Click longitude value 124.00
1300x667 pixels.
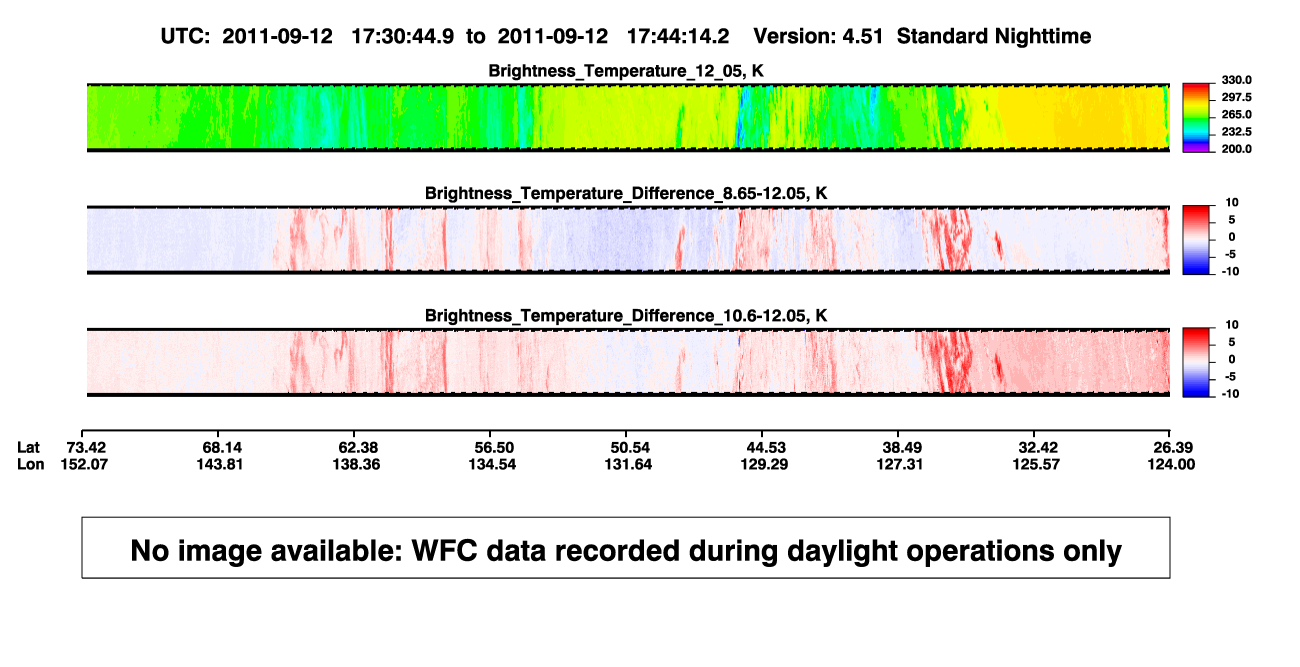click(x=1170, y=465)
